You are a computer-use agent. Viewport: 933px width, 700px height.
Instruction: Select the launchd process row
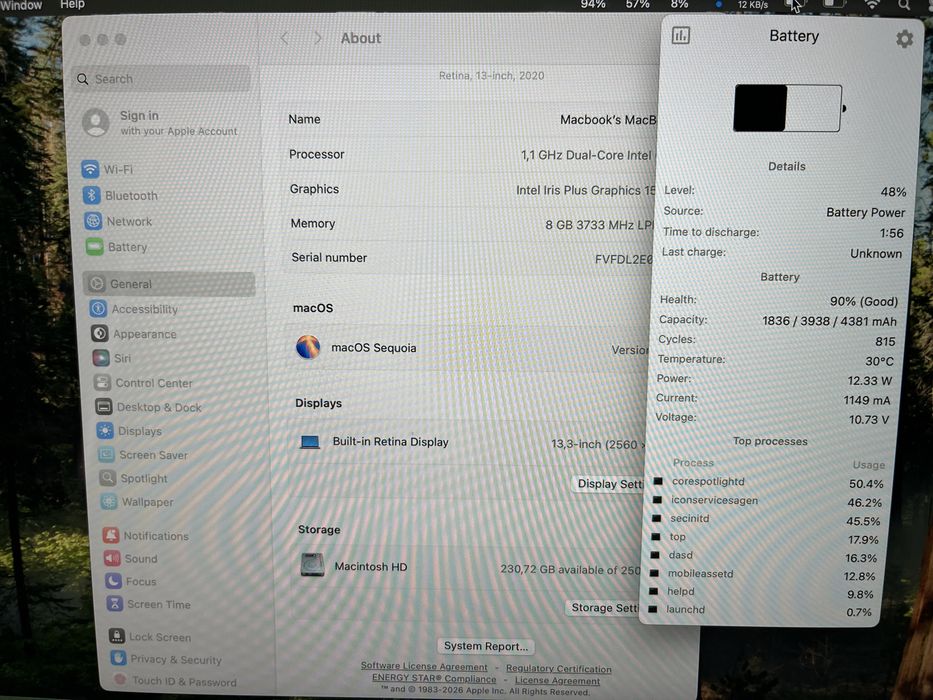pos(760,611)
